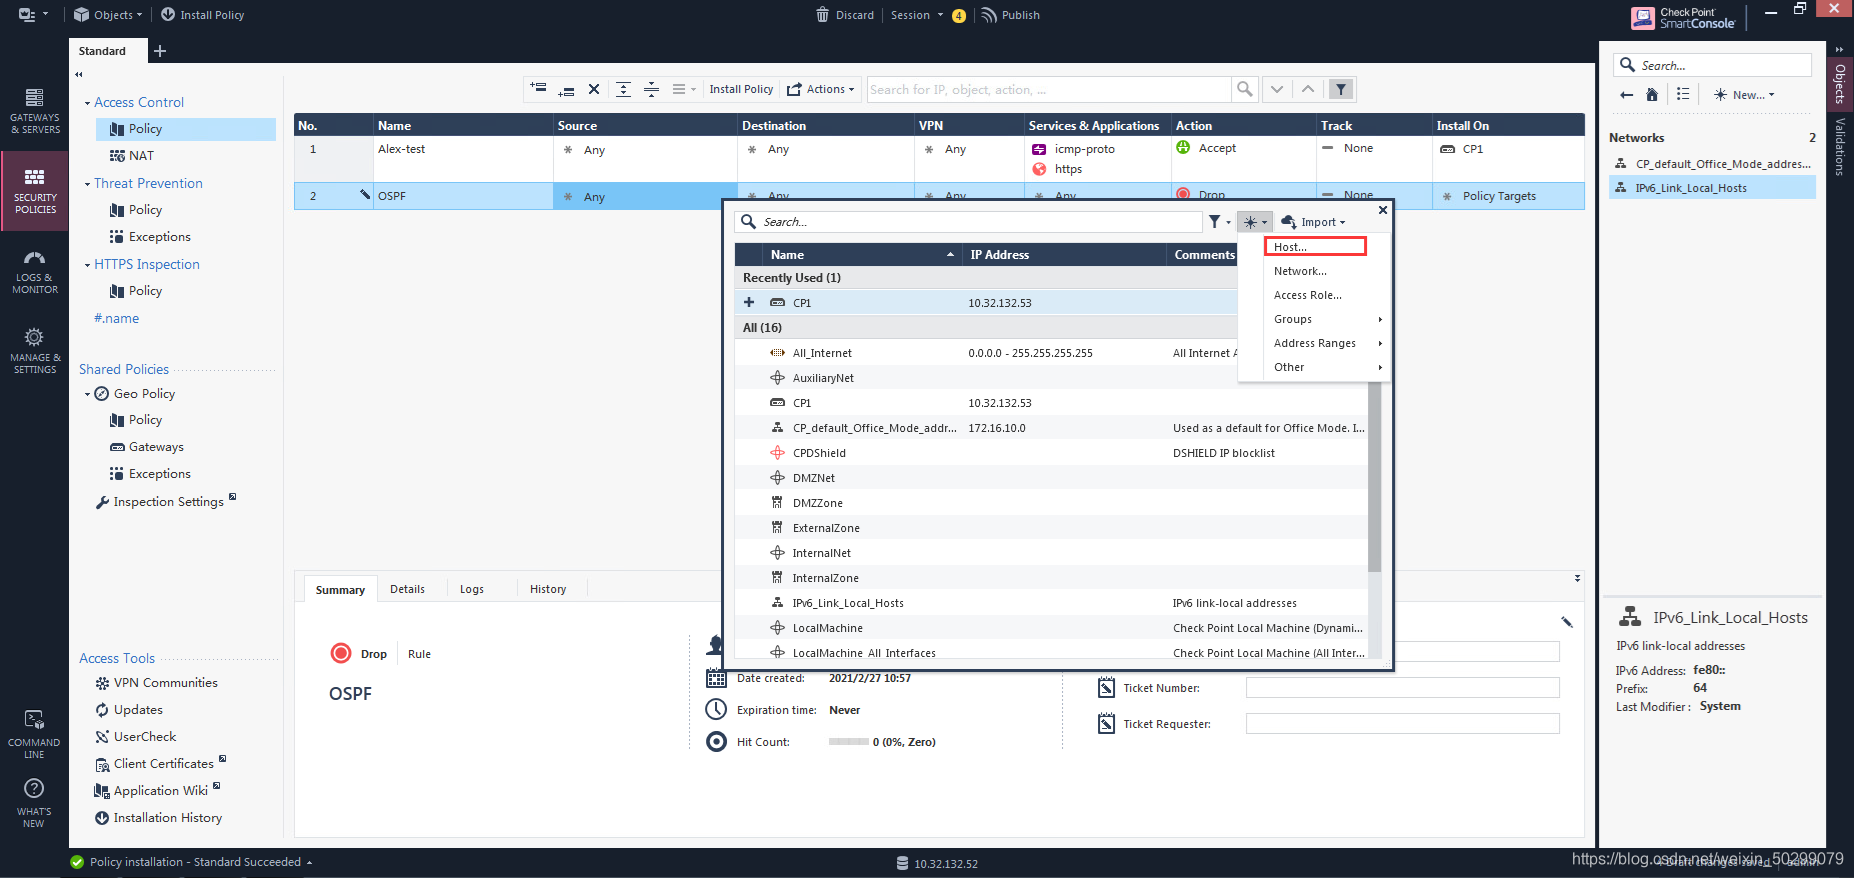This screenshot has width=1854, height=878.
Task: Click the add rule below icon
Action: pos(566,89)
